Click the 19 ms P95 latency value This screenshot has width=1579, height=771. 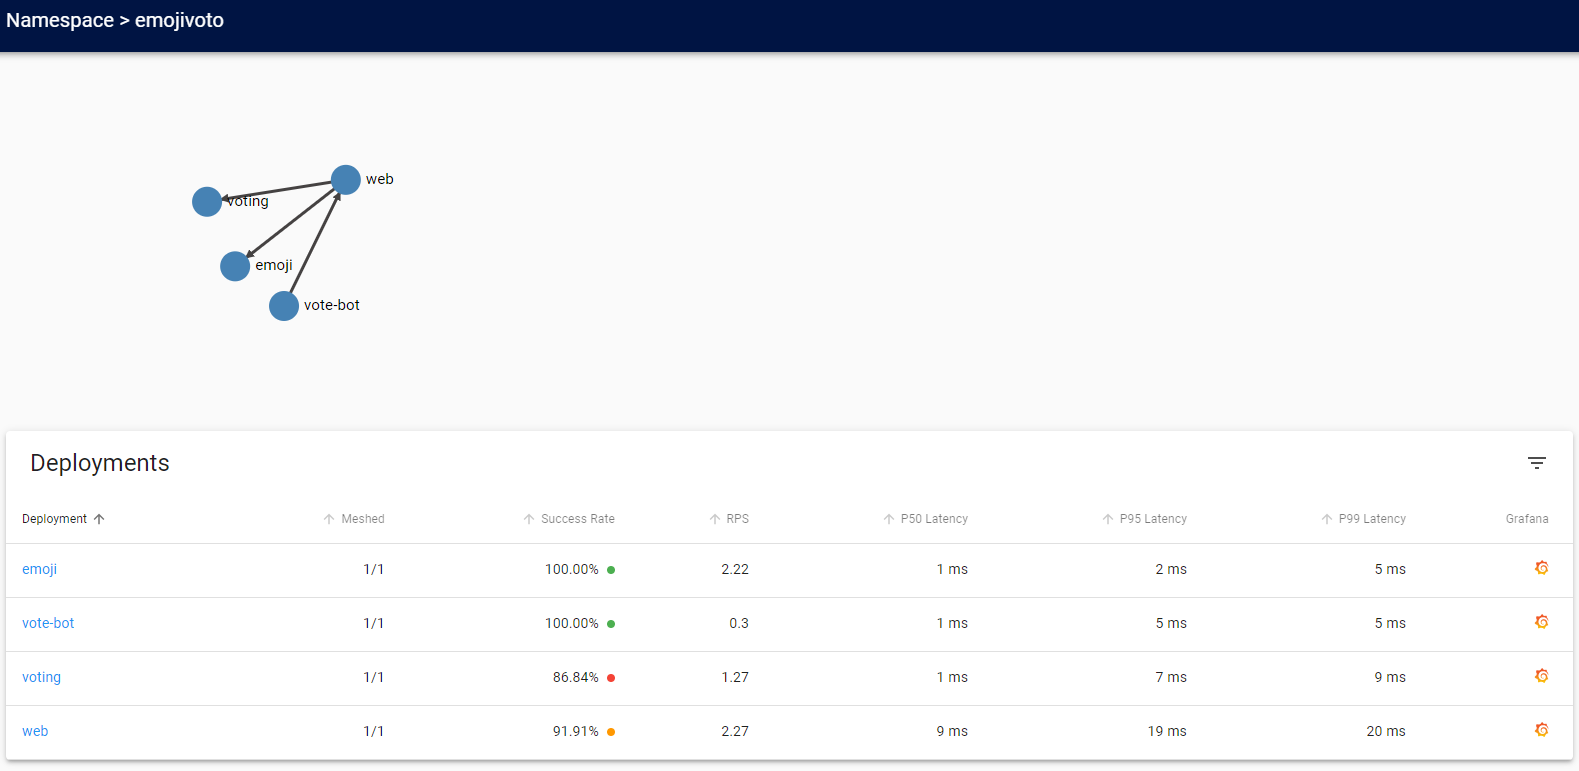click(1167, 731)
